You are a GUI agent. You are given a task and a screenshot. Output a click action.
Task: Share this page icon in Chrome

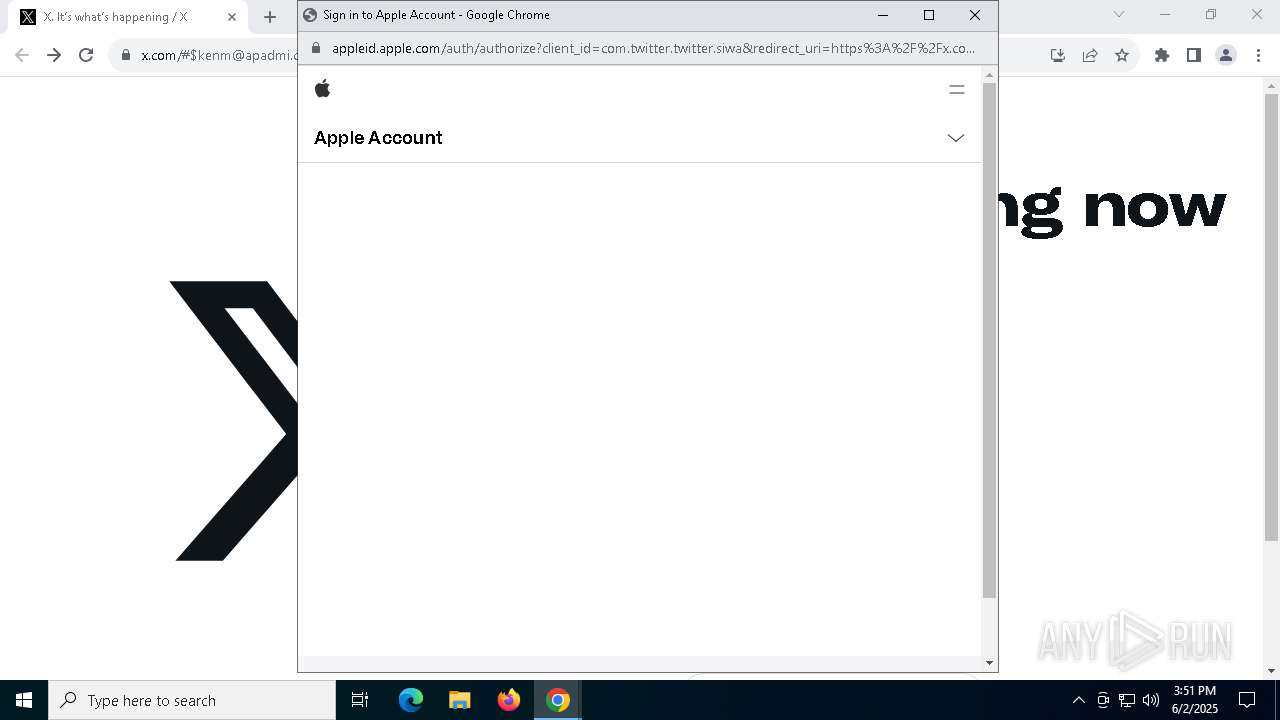coord(1090,55)
